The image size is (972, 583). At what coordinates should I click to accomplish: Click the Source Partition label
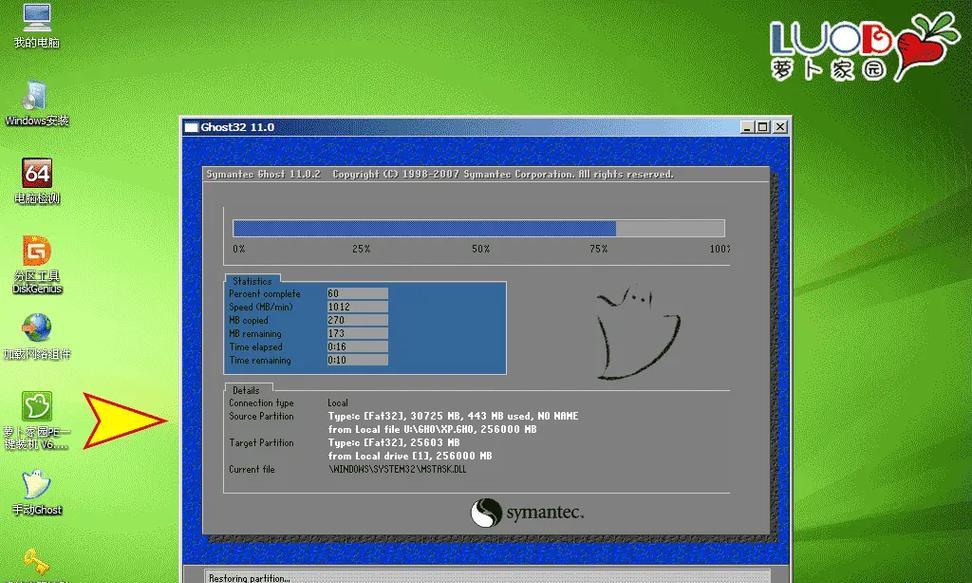[x=261, y=416]
